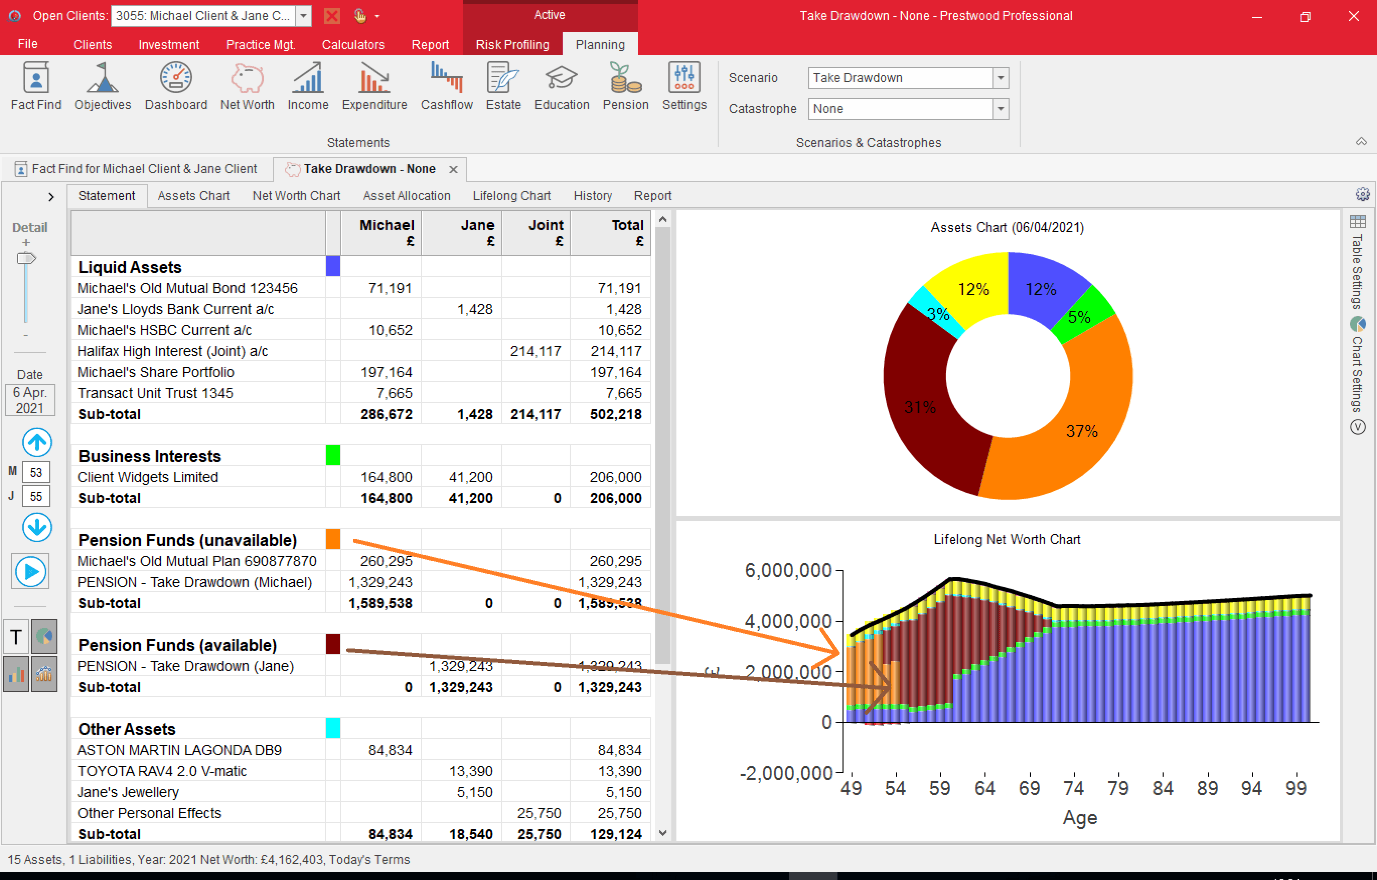Screen dimensions: 1377x880
Task: Open the Calculators ribbon tab
Action: coord(353,44)
